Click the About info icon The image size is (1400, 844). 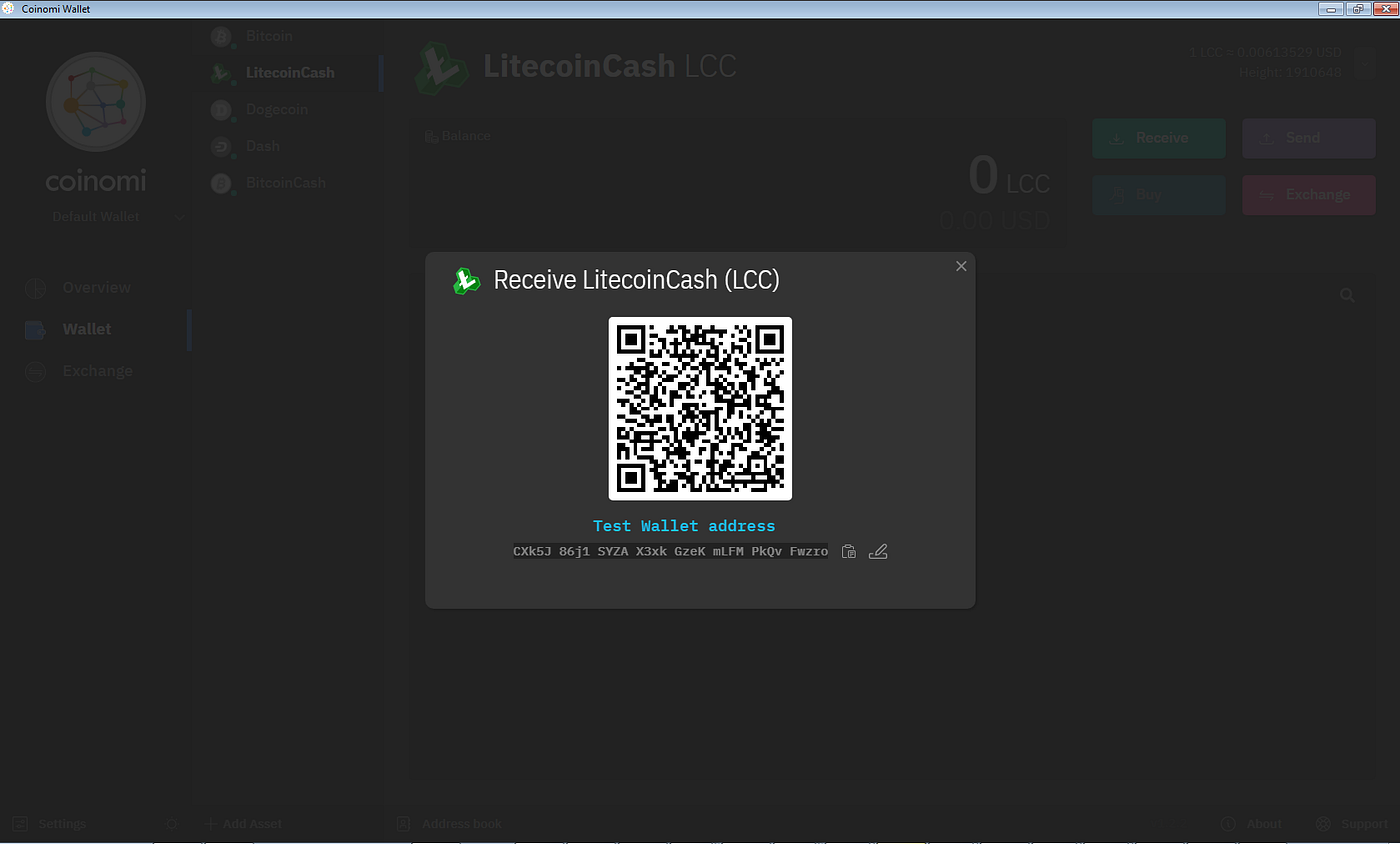click(1229, 824)
